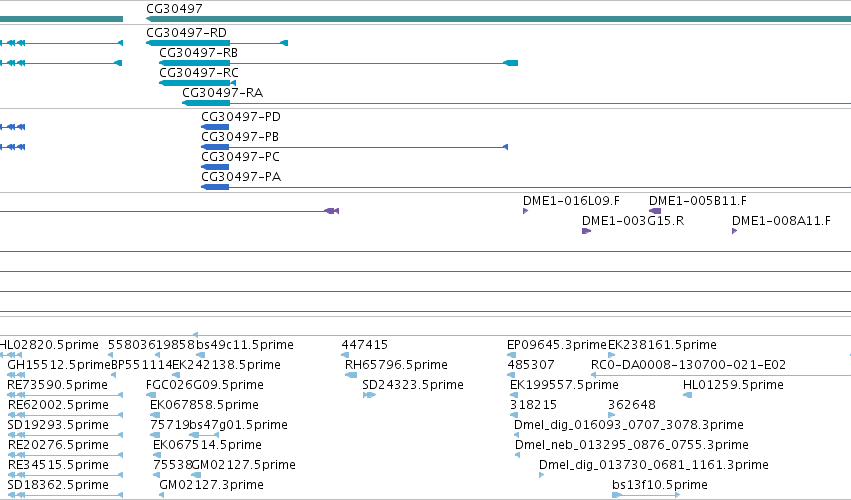Click EST EK067858.5prime

204,405
